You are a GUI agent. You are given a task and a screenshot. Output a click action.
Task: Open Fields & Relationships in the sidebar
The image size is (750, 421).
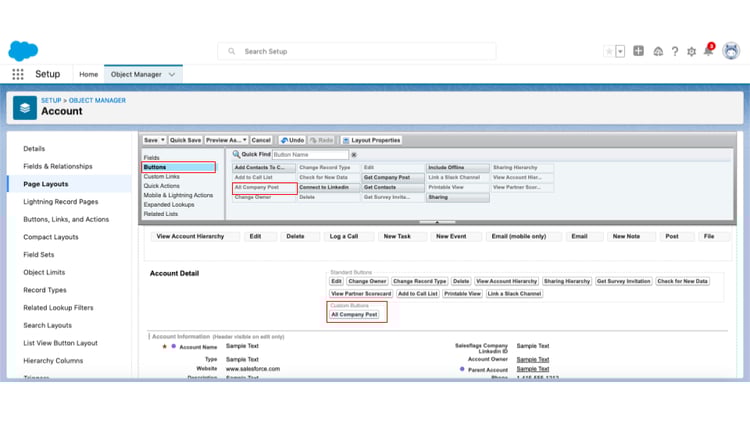(x=58, y=166)
